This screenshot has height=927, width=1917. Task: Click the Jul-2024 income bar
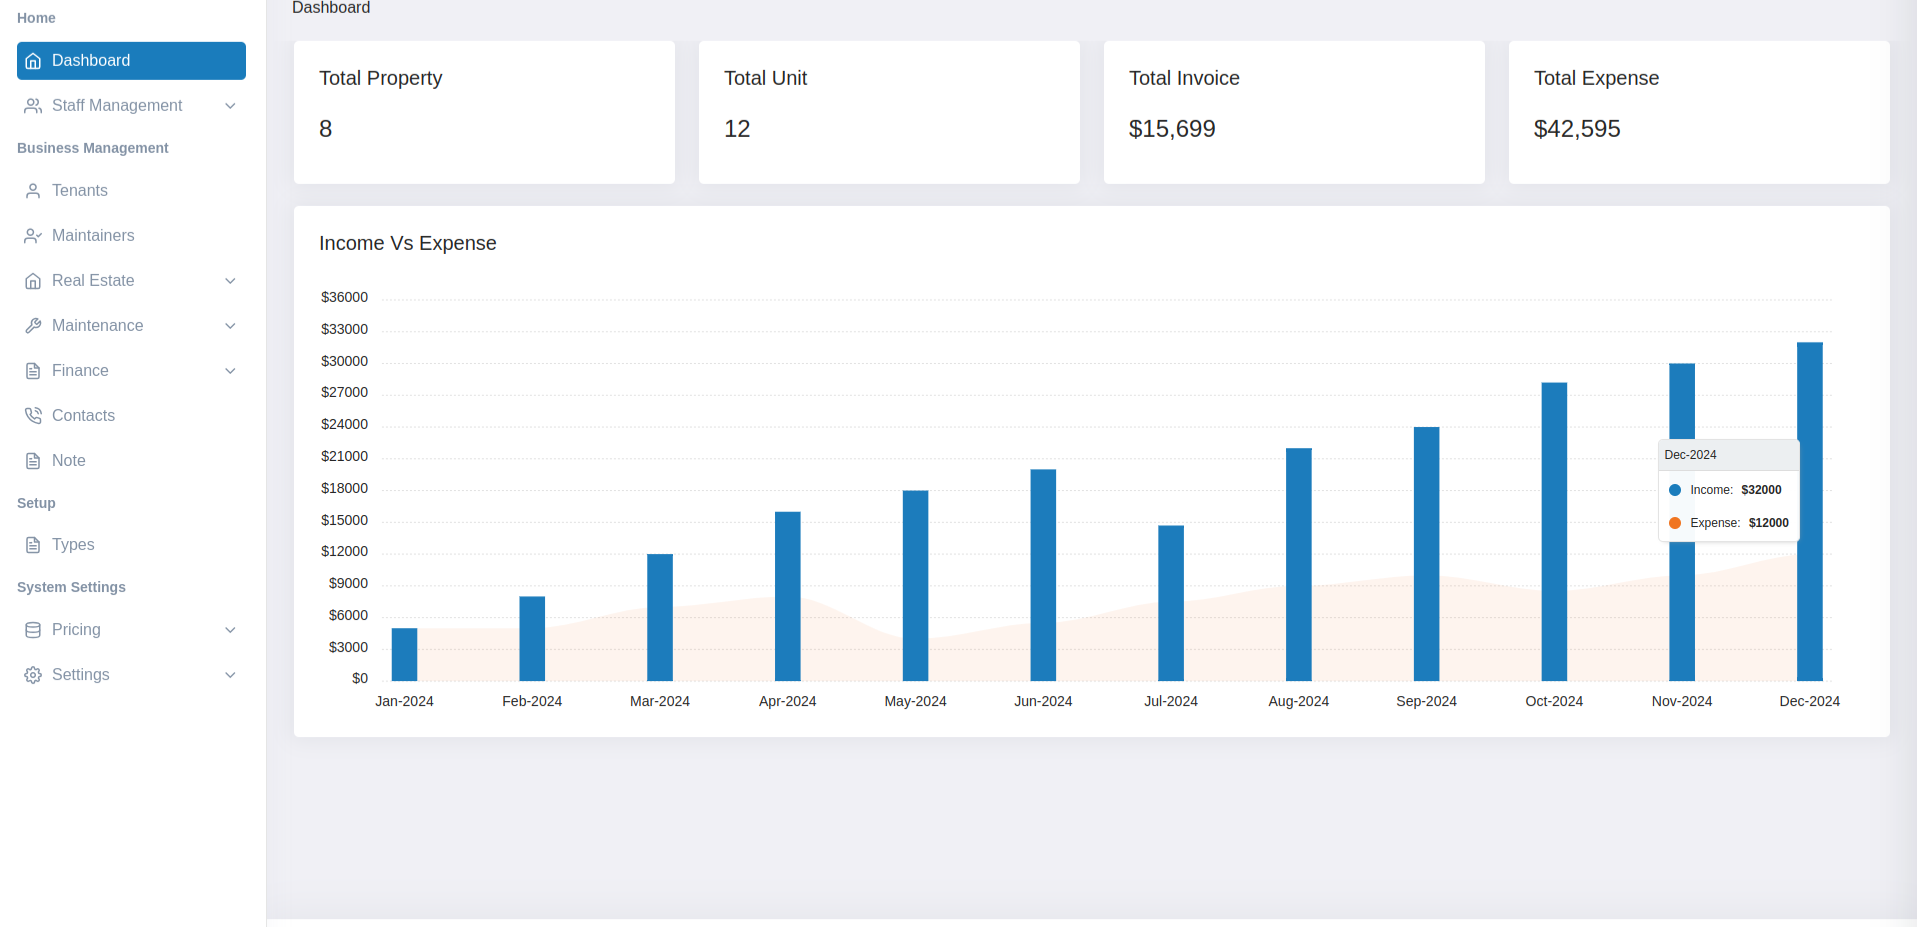1171,603
